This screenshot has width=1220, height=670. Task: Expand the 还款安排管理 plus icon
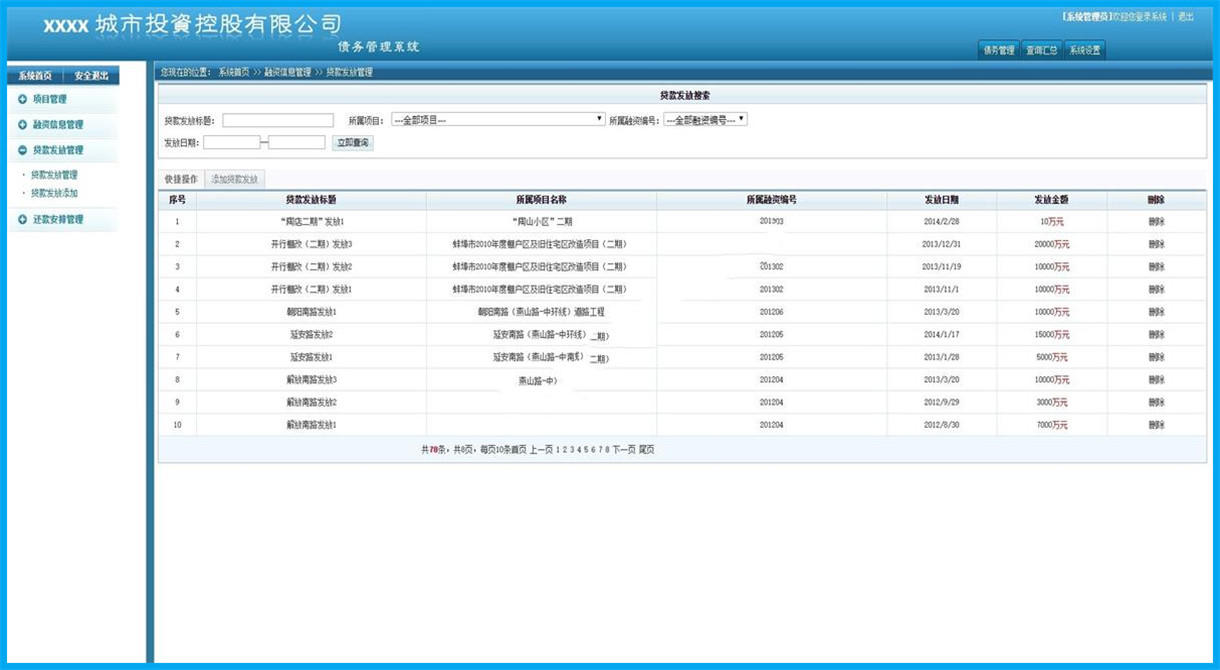pos(22,219)
